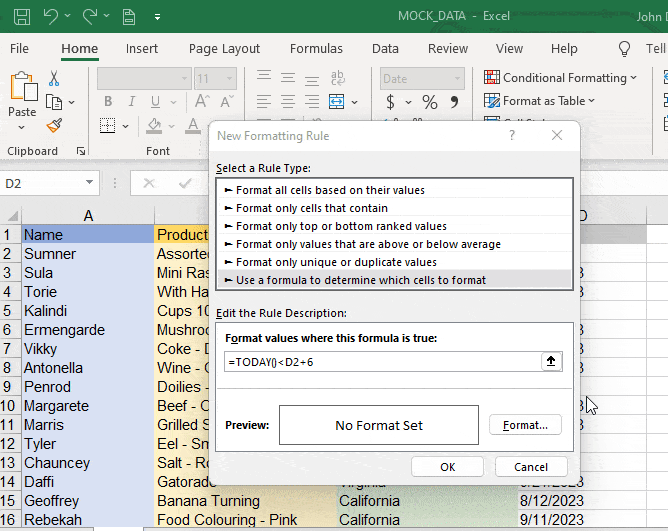Image resolution: width=668 pixels, height=531 pixels.
Task: Open the Borders dropdown arrow
Action: (125, 126)
